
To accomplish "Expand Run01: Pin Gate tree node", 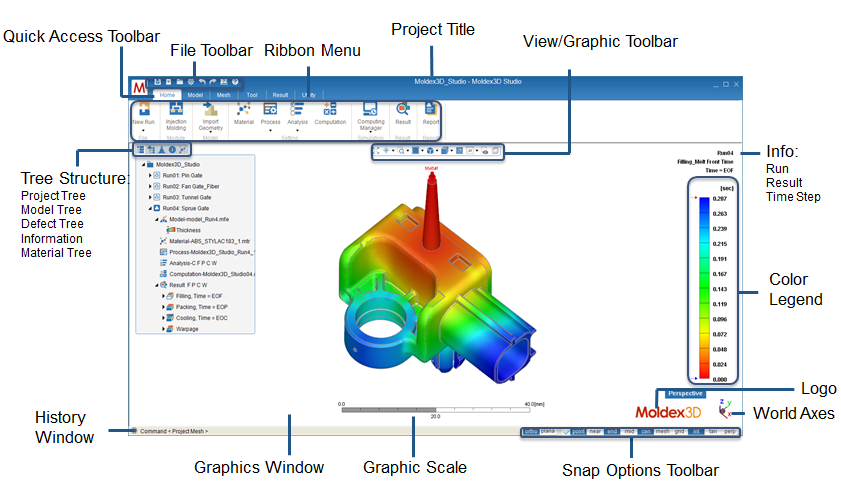I will tap(150, 175).
